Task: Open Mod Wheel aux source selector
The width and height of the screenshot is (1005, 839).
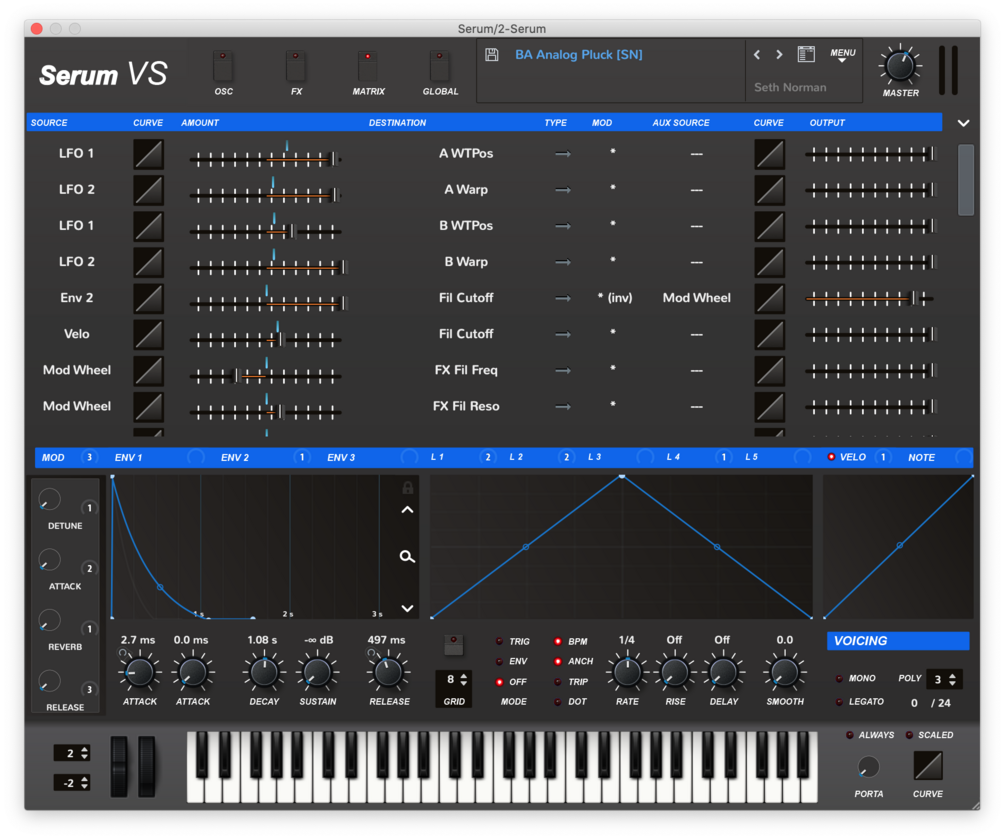Action: (x=697, y=298)
